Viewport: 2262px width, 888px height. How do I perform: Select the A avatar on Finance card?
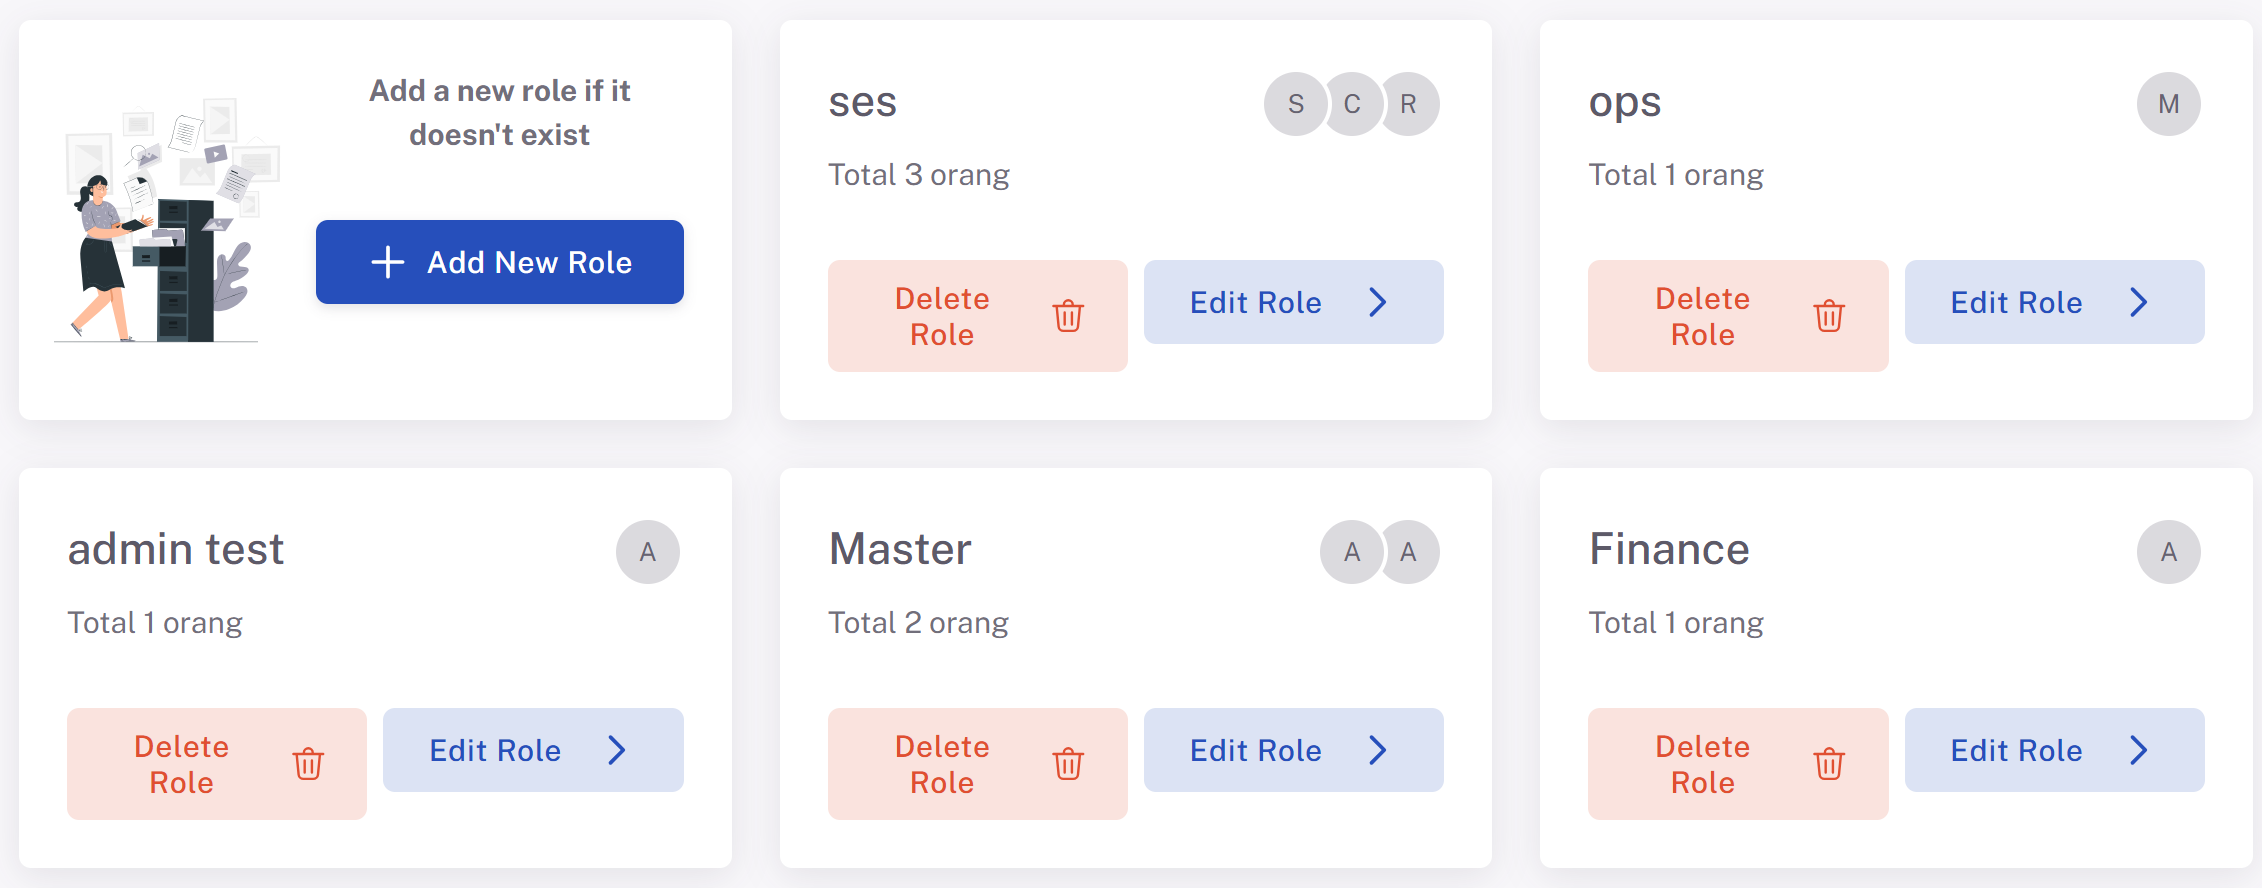2169,552
